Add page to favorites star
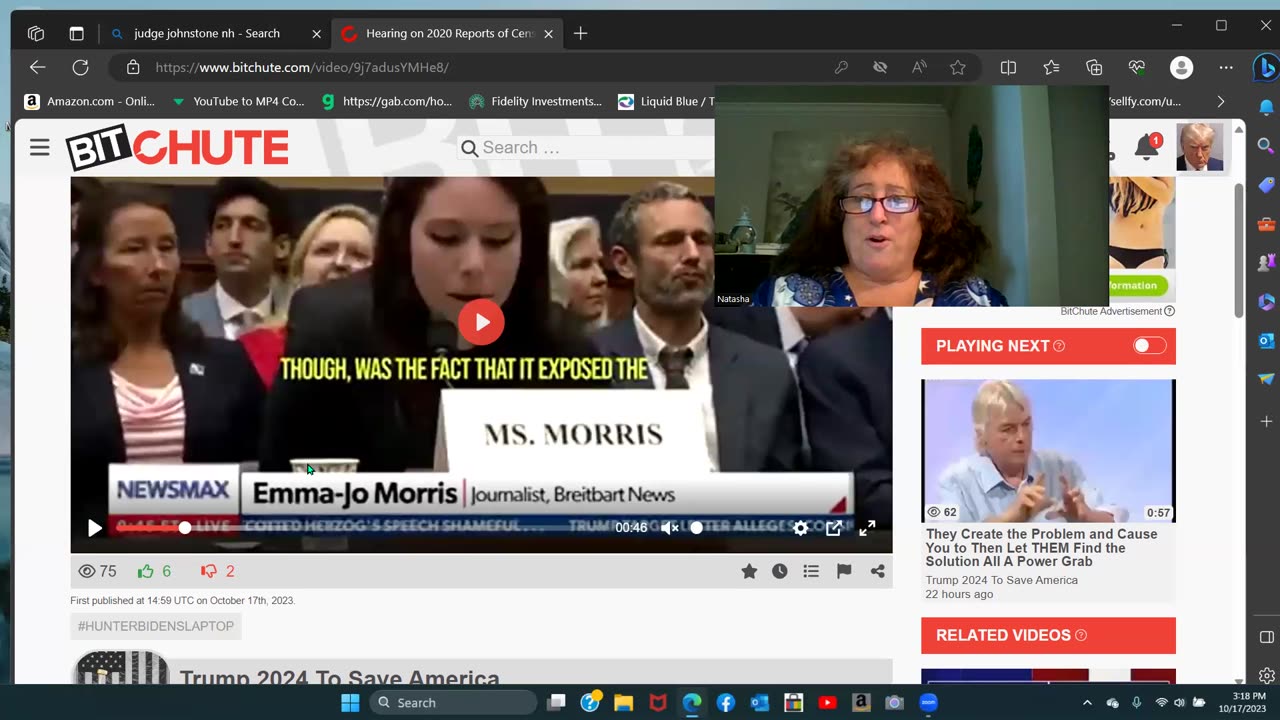 click(958, 67)
